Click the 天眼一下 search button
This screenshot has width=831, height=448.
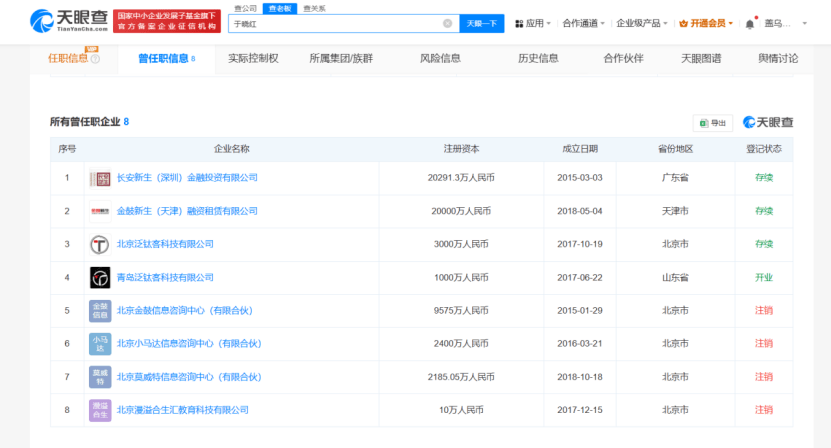[x=481, y=23]
